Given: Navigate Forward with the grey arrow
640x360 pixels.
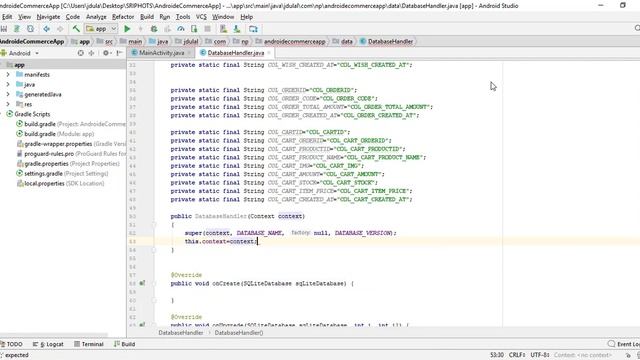Looking at the screenshot, I should [x=60, y=29].
